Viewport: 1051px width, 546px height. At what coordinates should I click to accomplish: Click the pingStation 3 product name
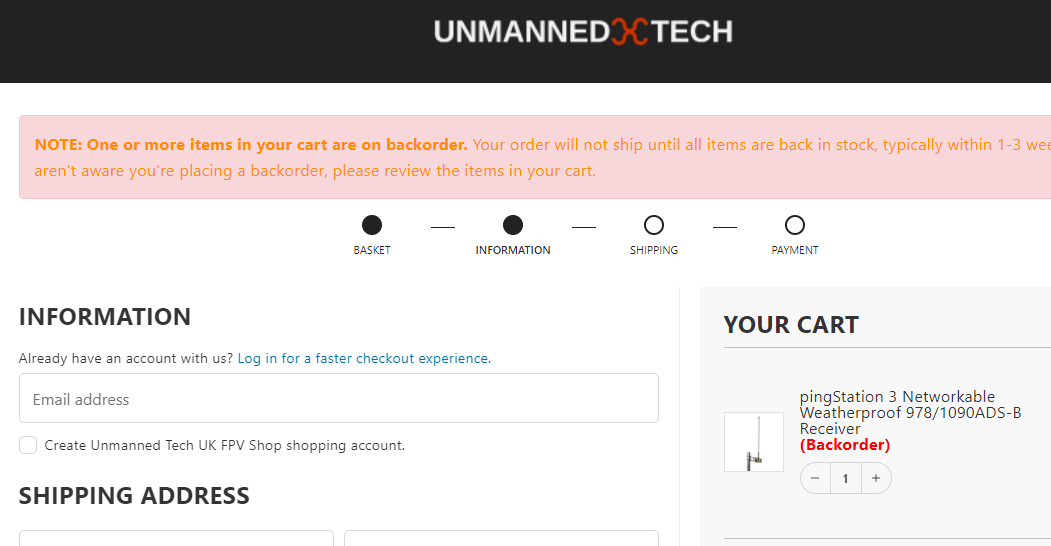coord(910,413)
